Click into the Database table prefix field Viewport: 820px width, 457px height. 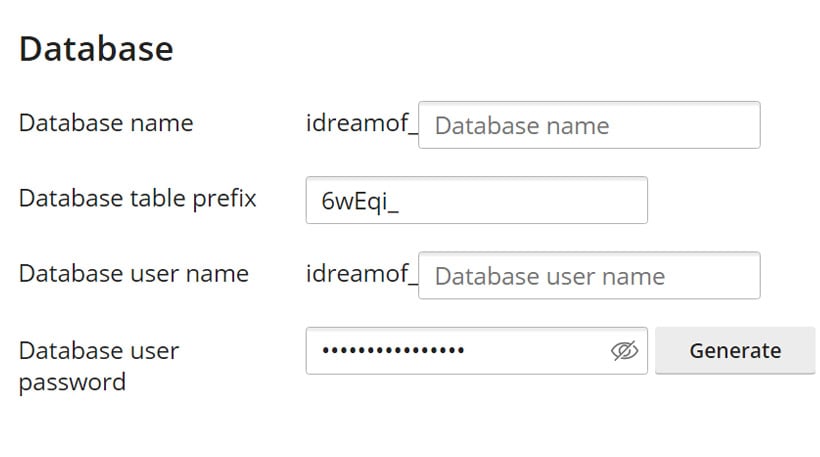476,200
